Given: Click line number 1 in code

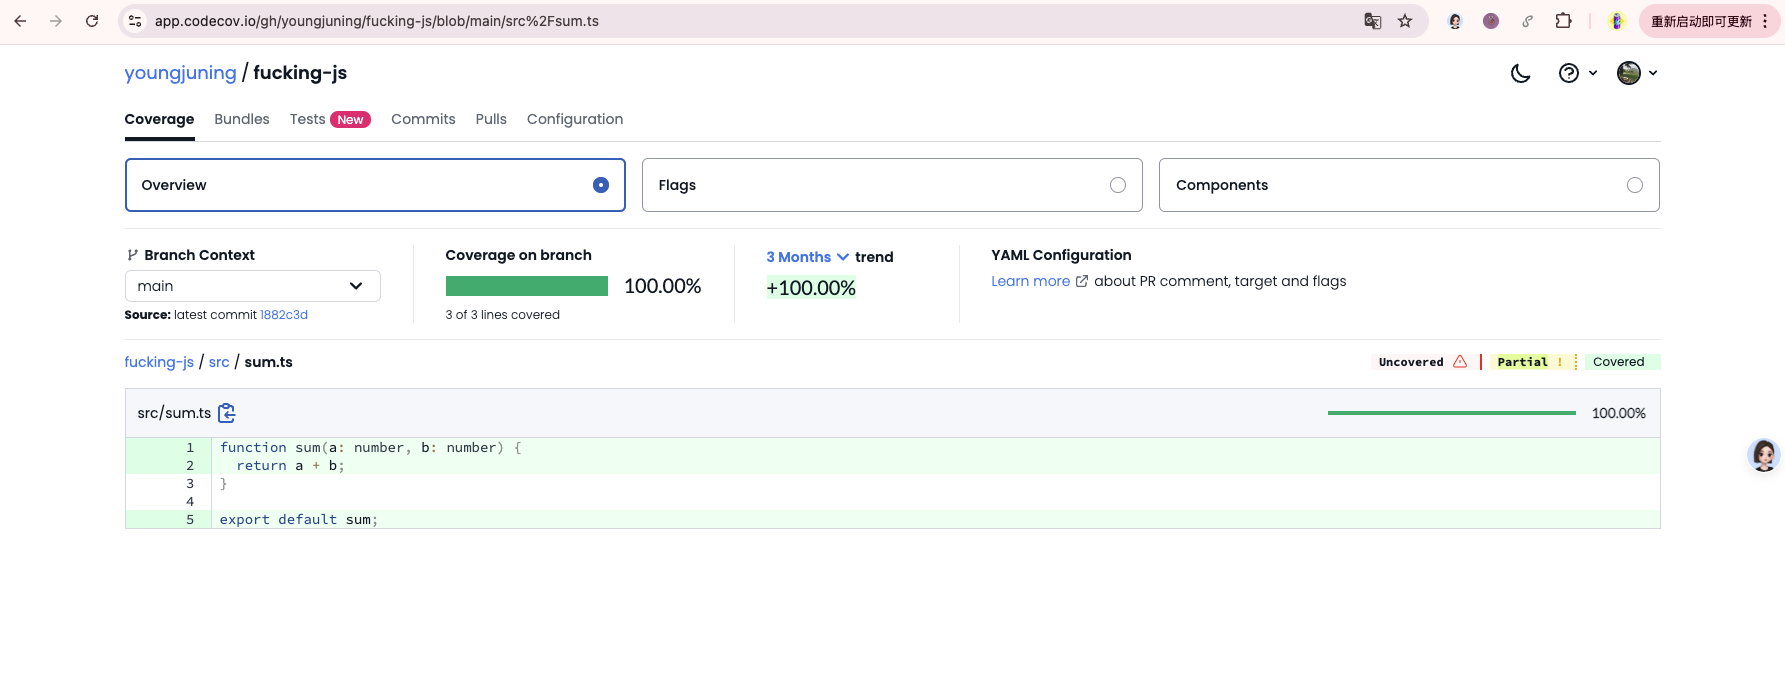Looking at the screenshot, I should pos(190,448).
